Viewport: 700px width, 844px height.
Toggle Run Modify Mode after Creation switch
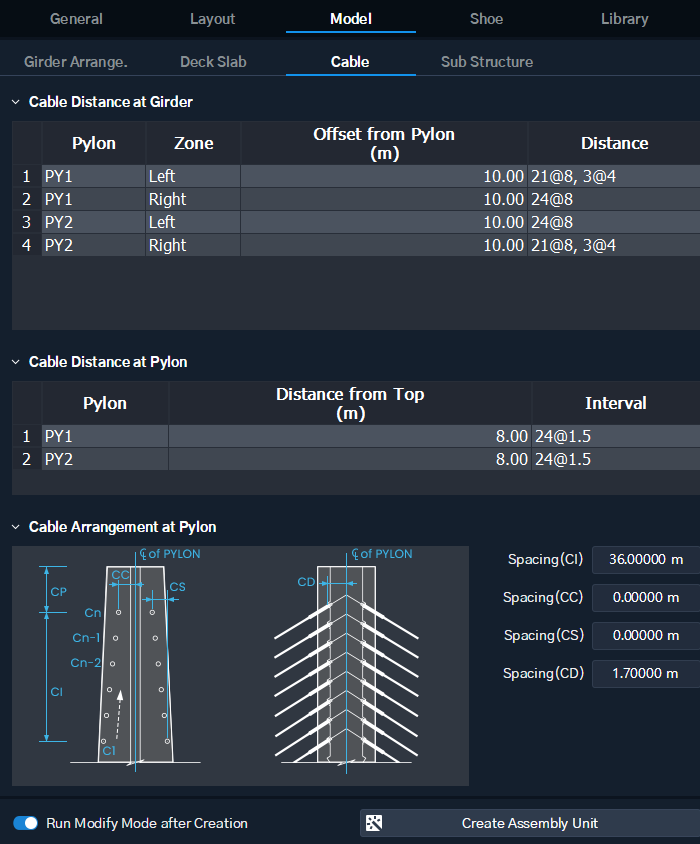click(x=25, y=823)
